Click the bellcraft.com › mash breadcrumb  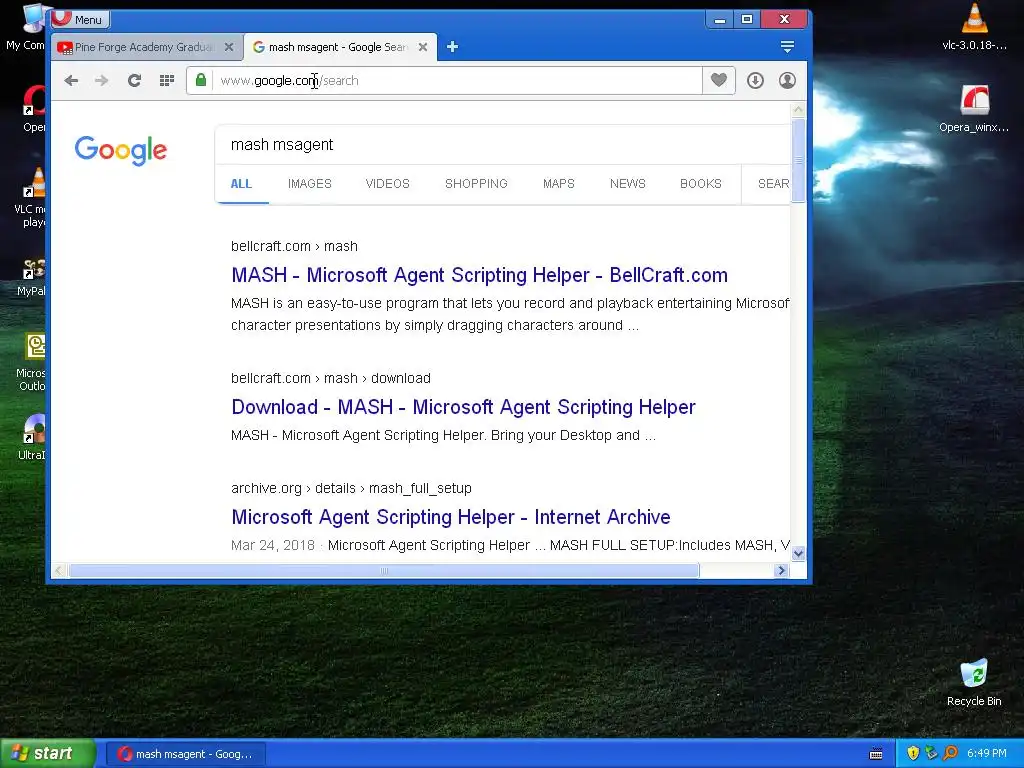click(294, 246)
